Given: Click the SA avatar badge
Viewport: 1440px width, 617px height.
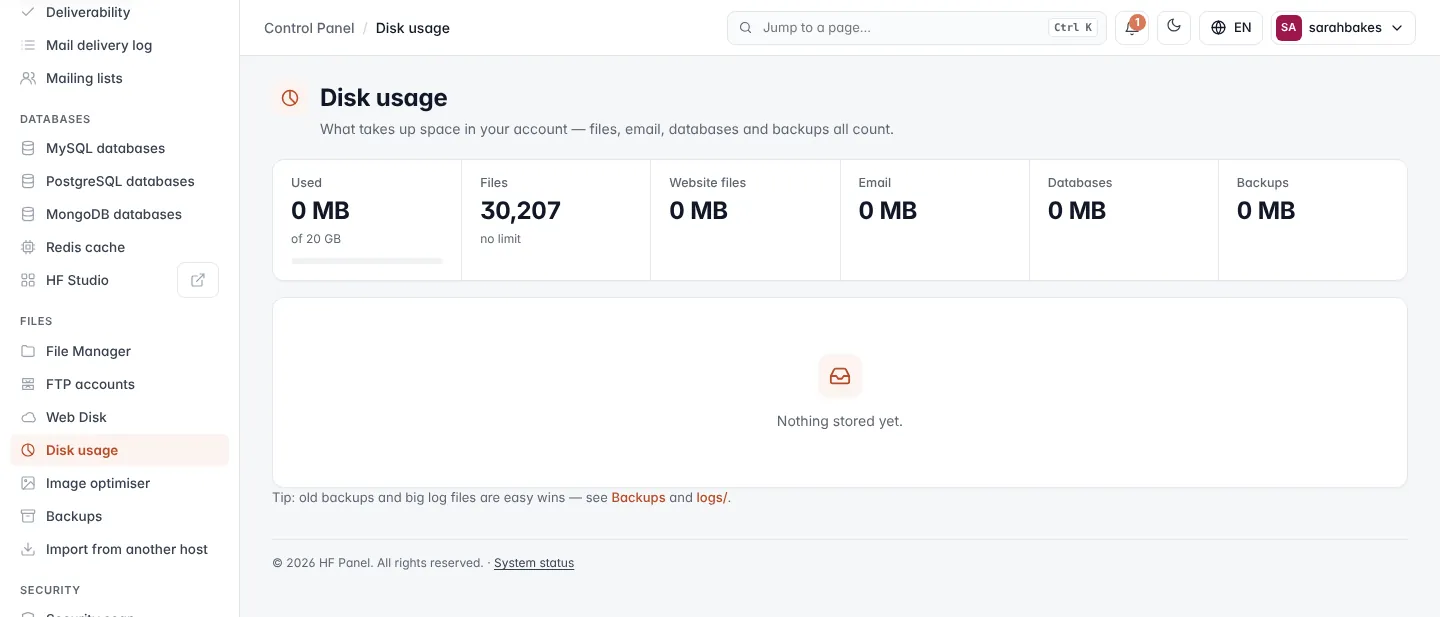Looking at the screenshot, I should (x=1289, y=28).
